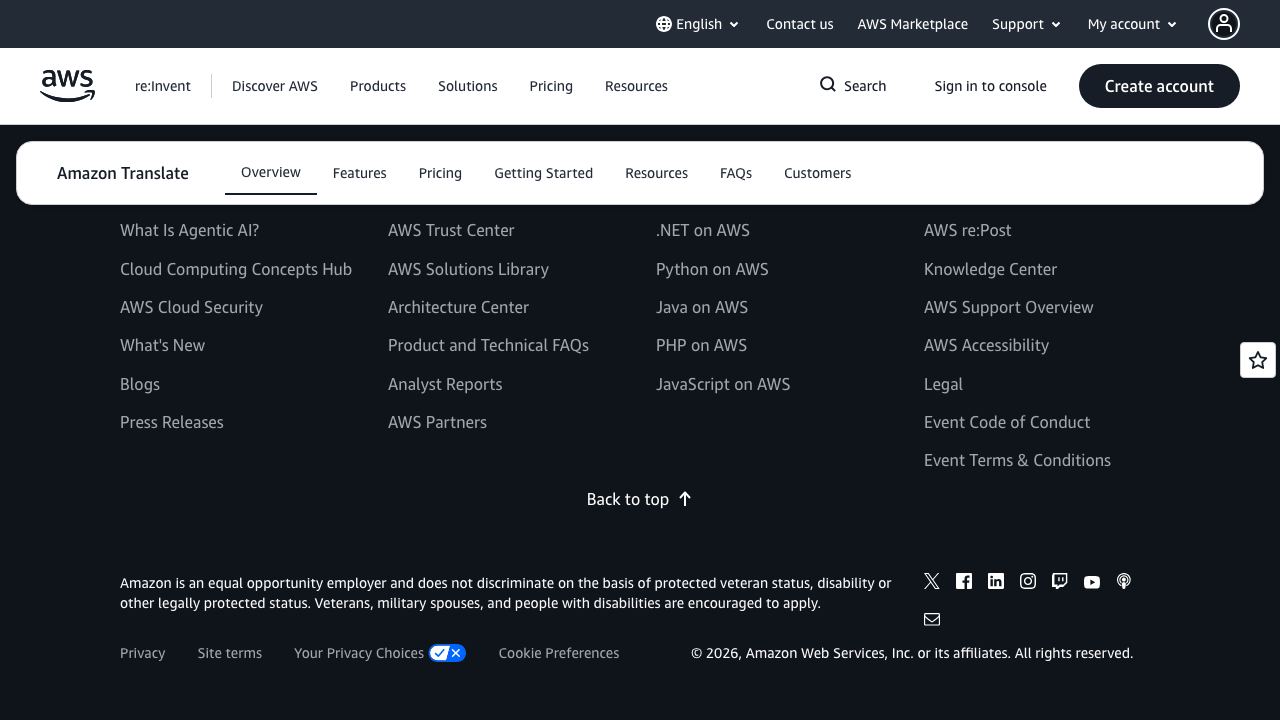Screen dimensions: 1280x720
Task: Switch to the Customers tab
Action: click(817, 173)
